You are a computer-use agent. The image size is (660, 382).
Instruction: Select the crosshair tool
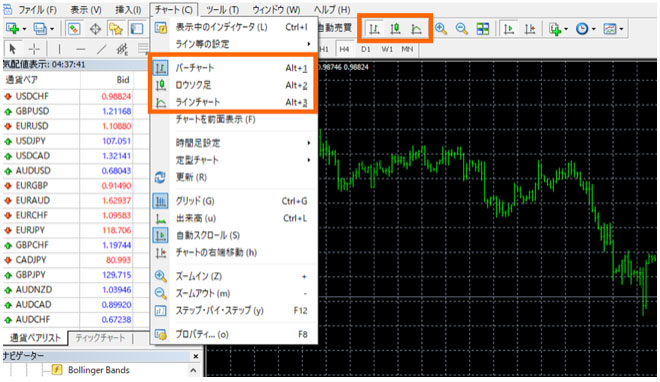pos(34,49)
